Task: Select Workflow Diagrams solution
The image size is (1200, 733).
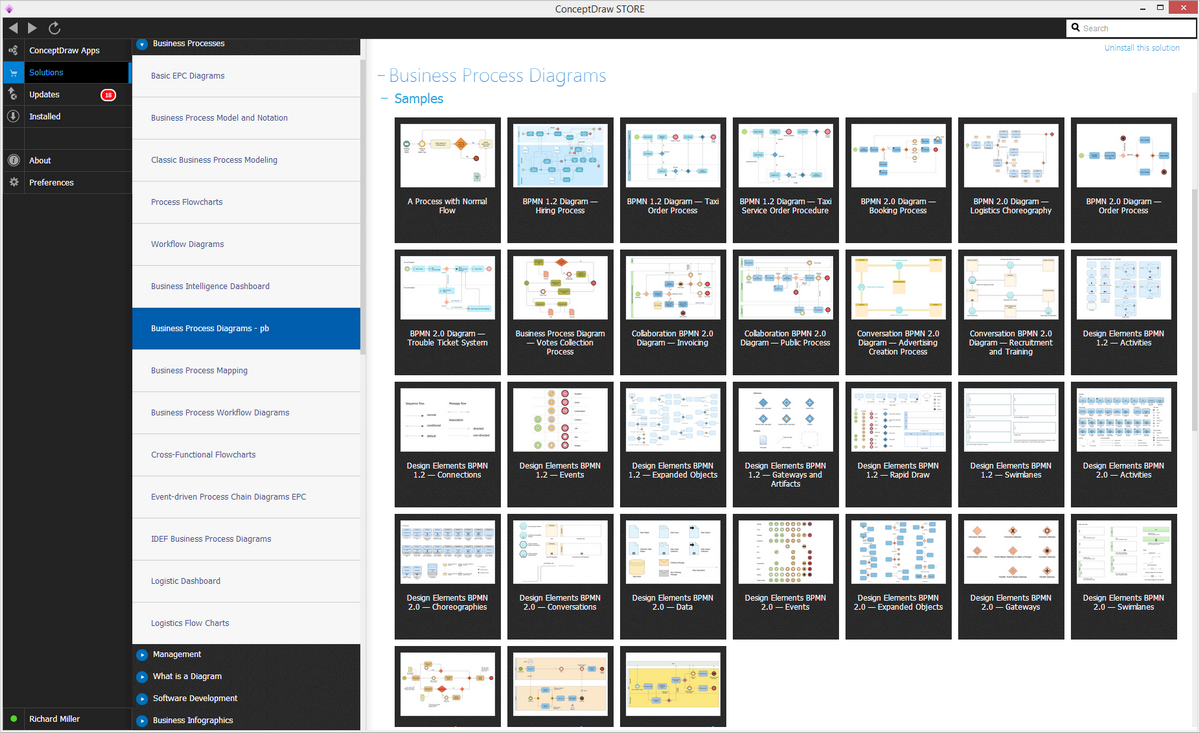Action: point(246,244)
